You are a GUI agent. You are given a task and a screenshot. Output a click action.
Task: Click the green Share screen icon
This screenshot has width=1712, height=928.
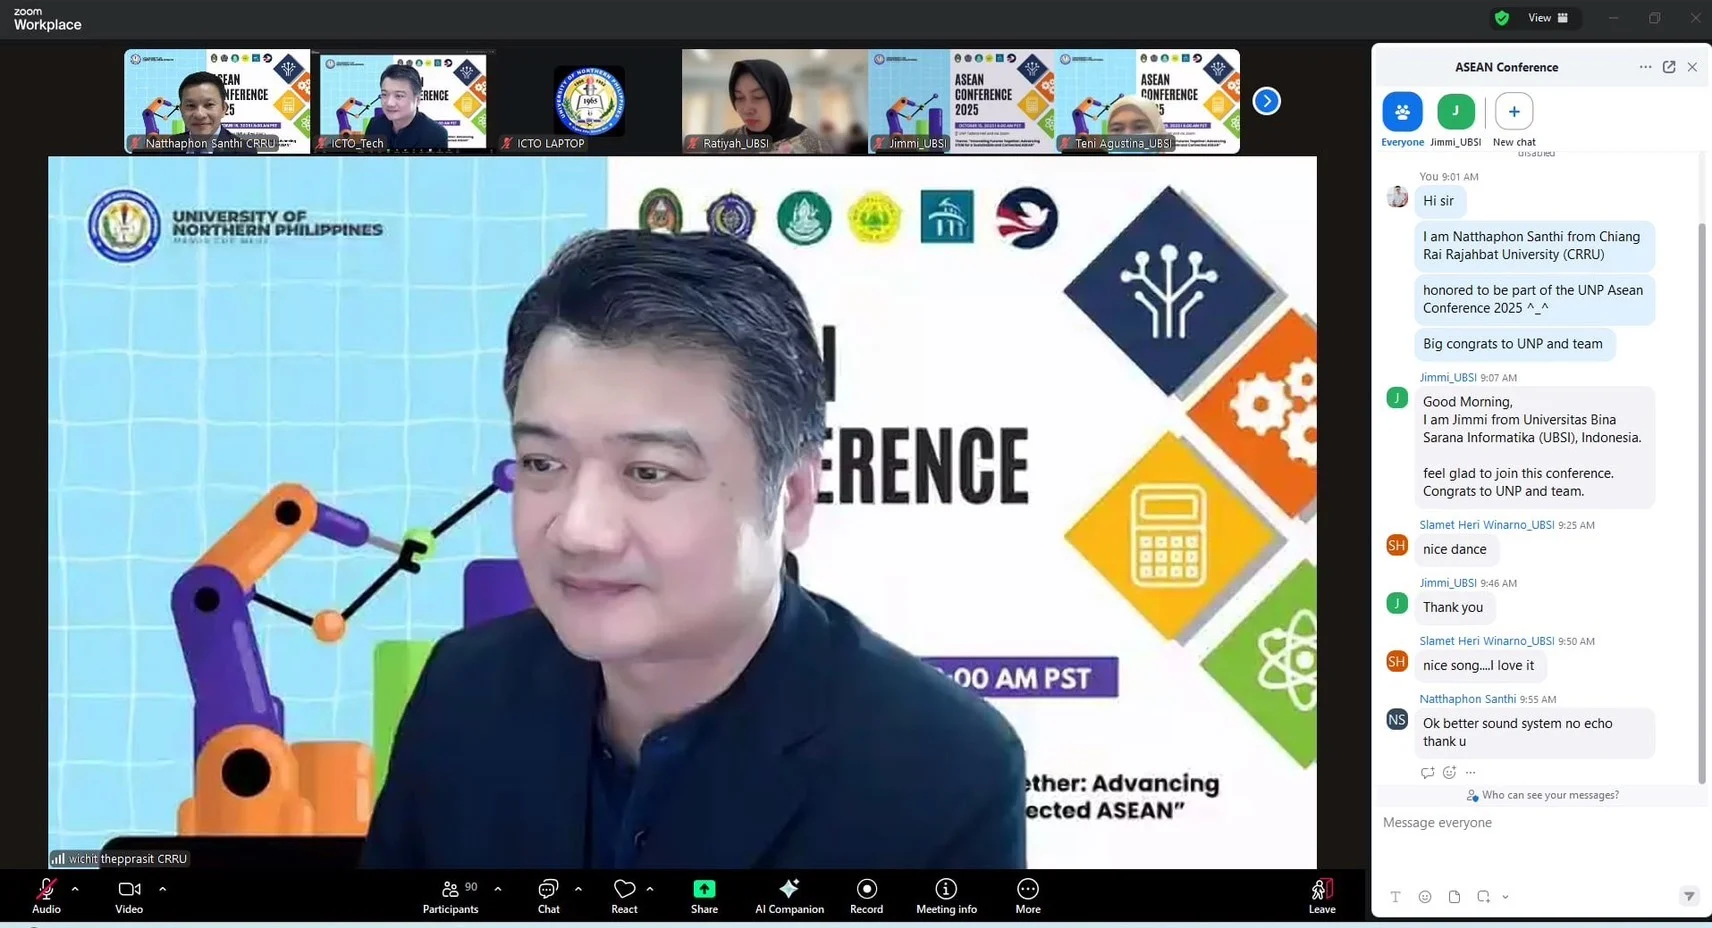click(704, 889)
